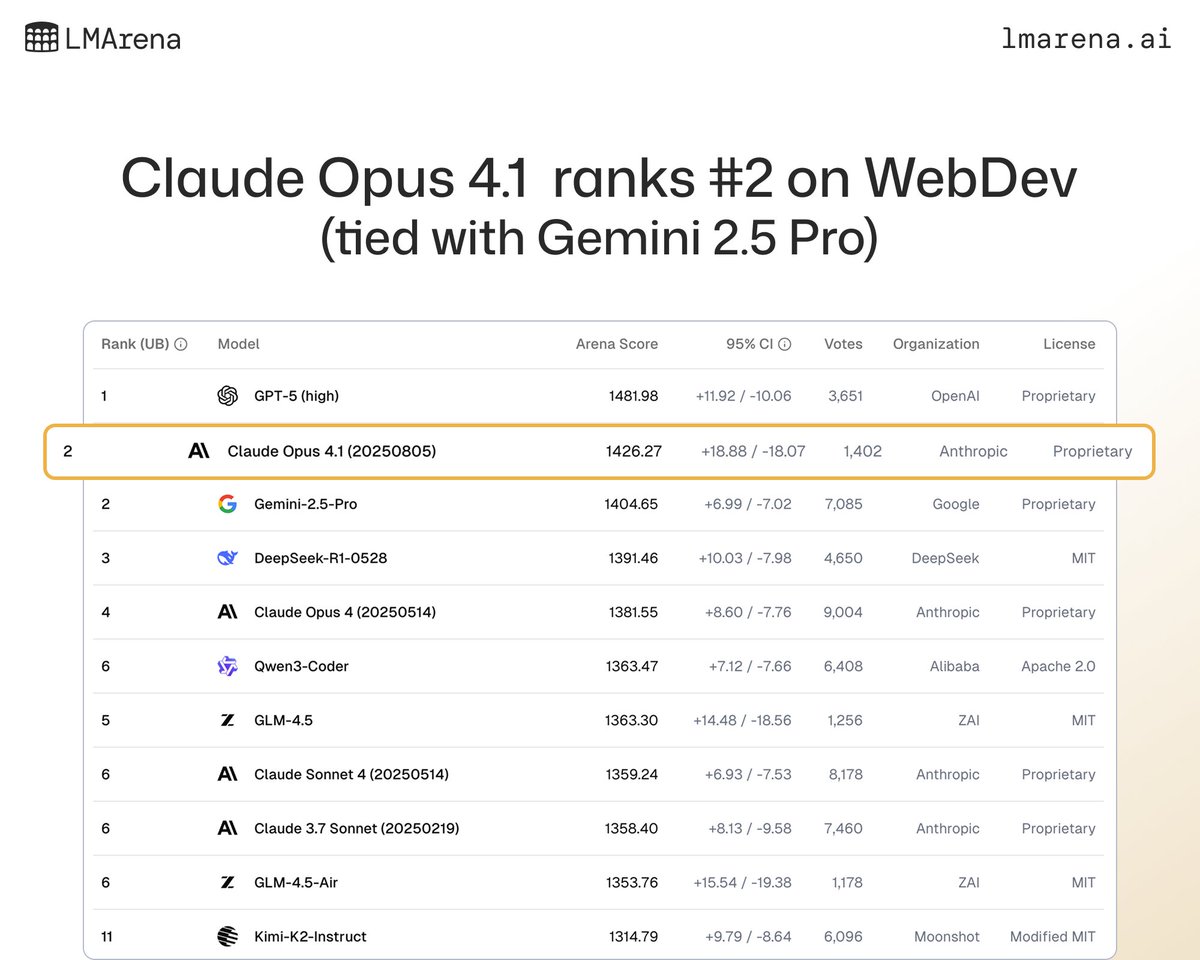Click the vote count 6,096
Image resolution: width=1200 pixels, height=960 pixels.
coord(843,936)
